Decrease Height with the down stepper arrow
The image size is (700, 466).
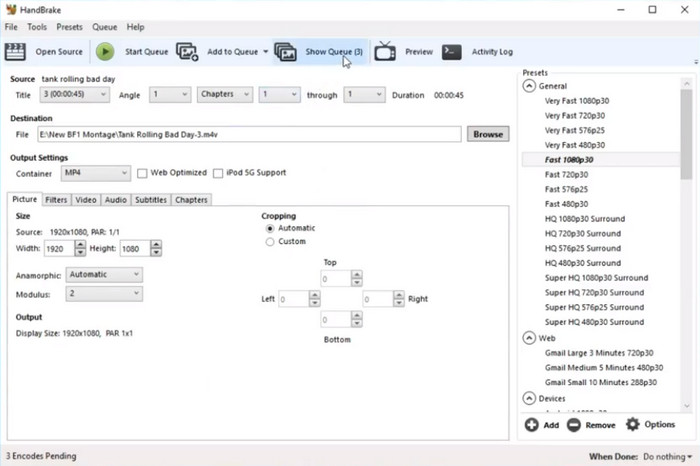156,253
